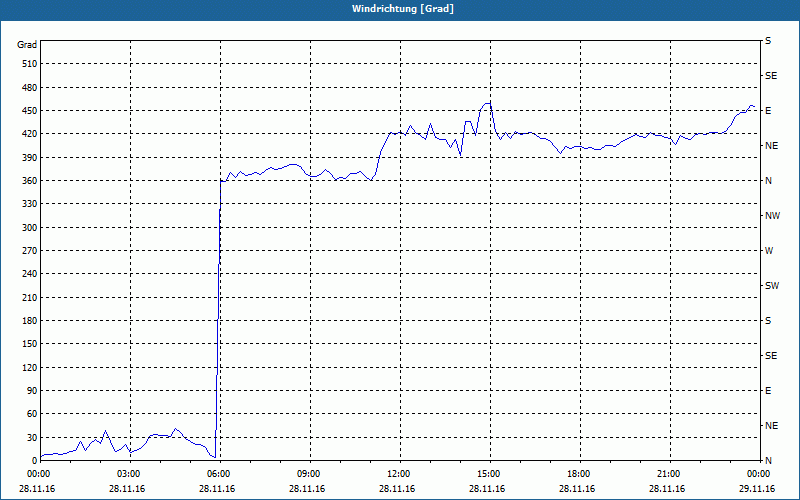Image resolution: width=800 pixels, height=500 pixels.
Task: Click the 420 y-axis tick label
Action: [30, 134]
